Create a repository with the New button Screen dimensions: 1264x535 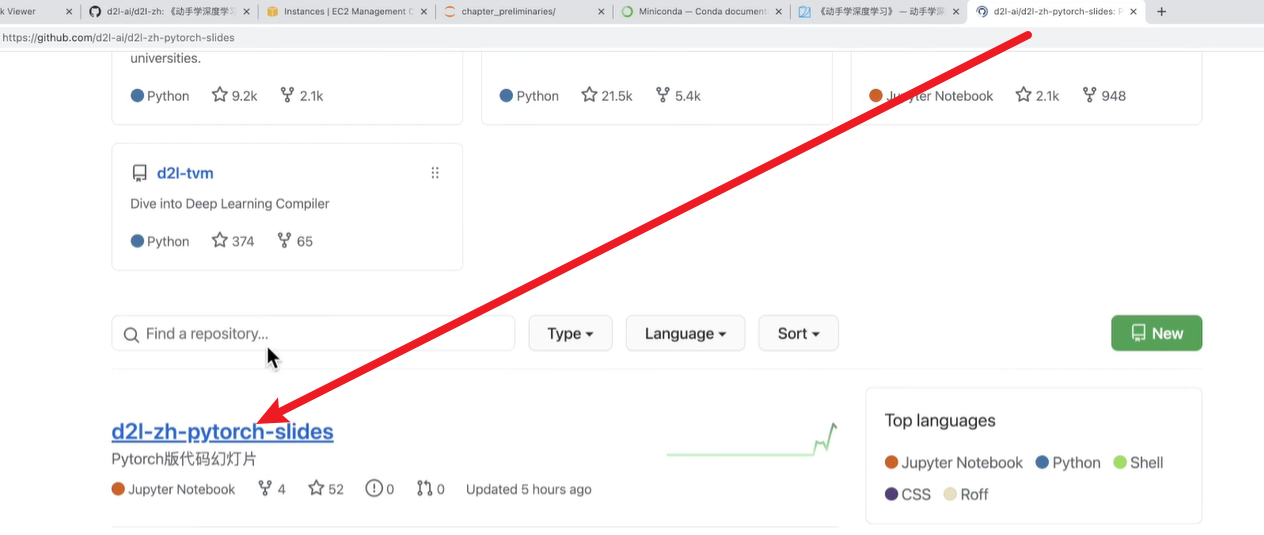coord(1156,334)
